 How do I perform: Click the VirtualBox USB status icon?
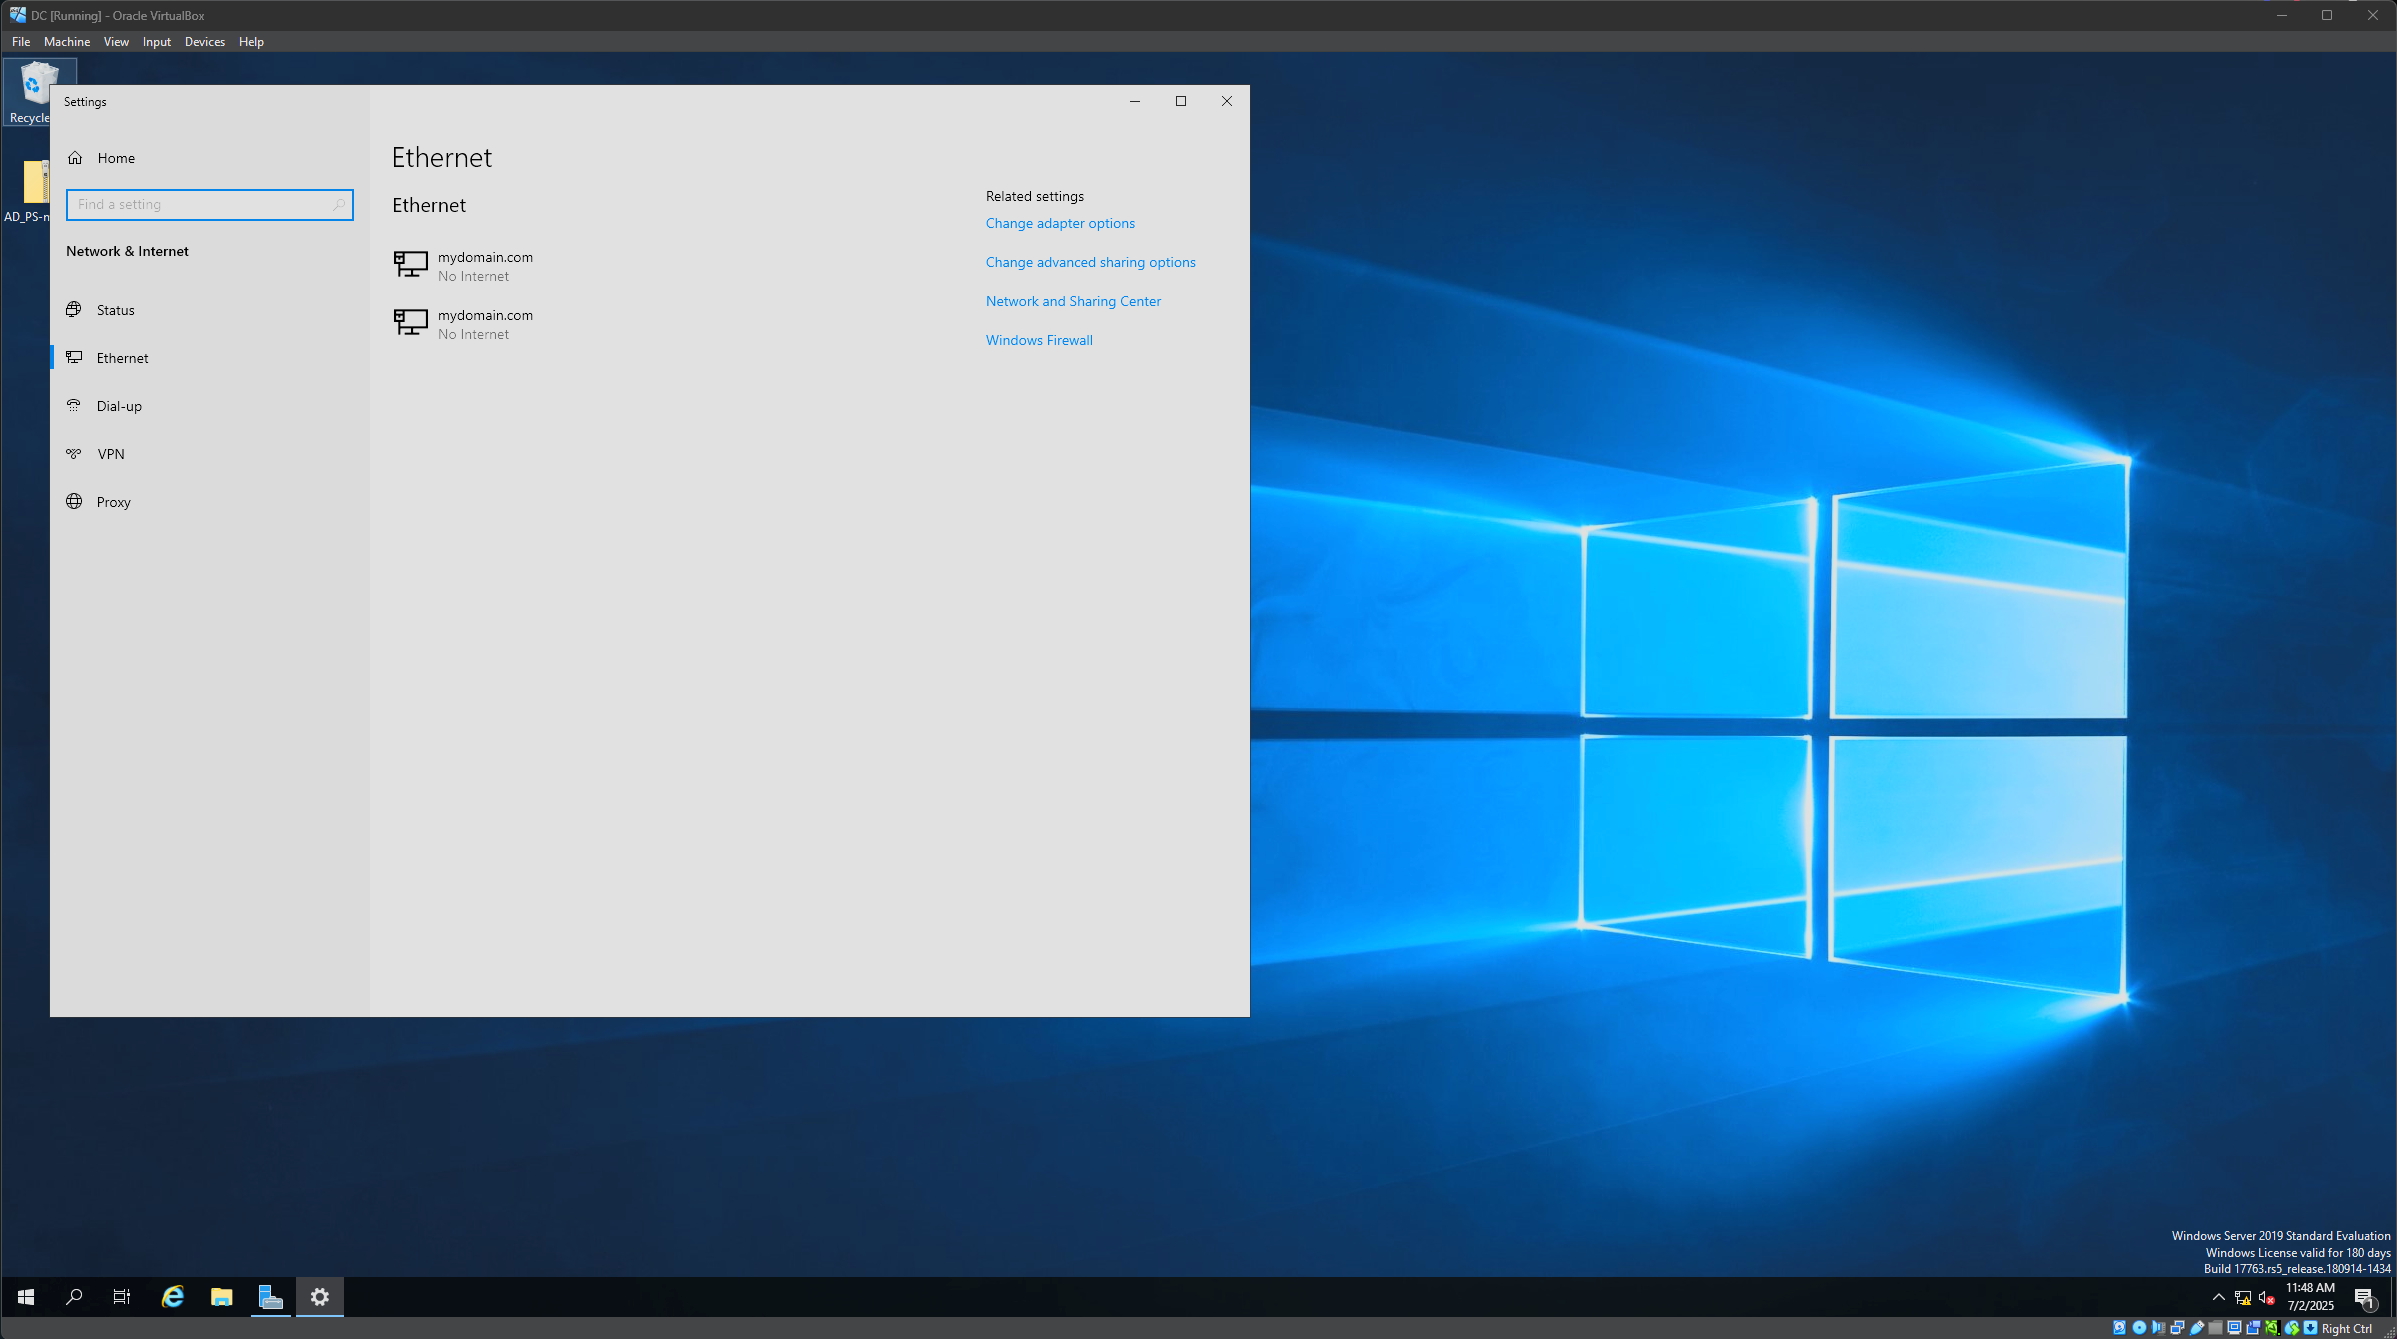point(2197,1328)
